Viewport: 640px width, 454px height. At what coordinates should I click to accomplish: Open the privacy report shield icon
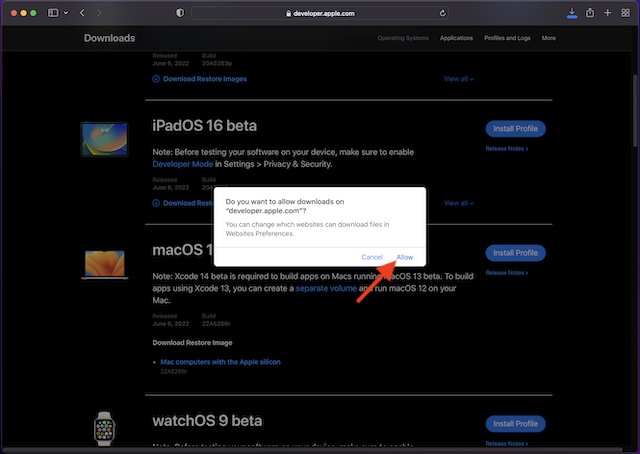[180, 13]
